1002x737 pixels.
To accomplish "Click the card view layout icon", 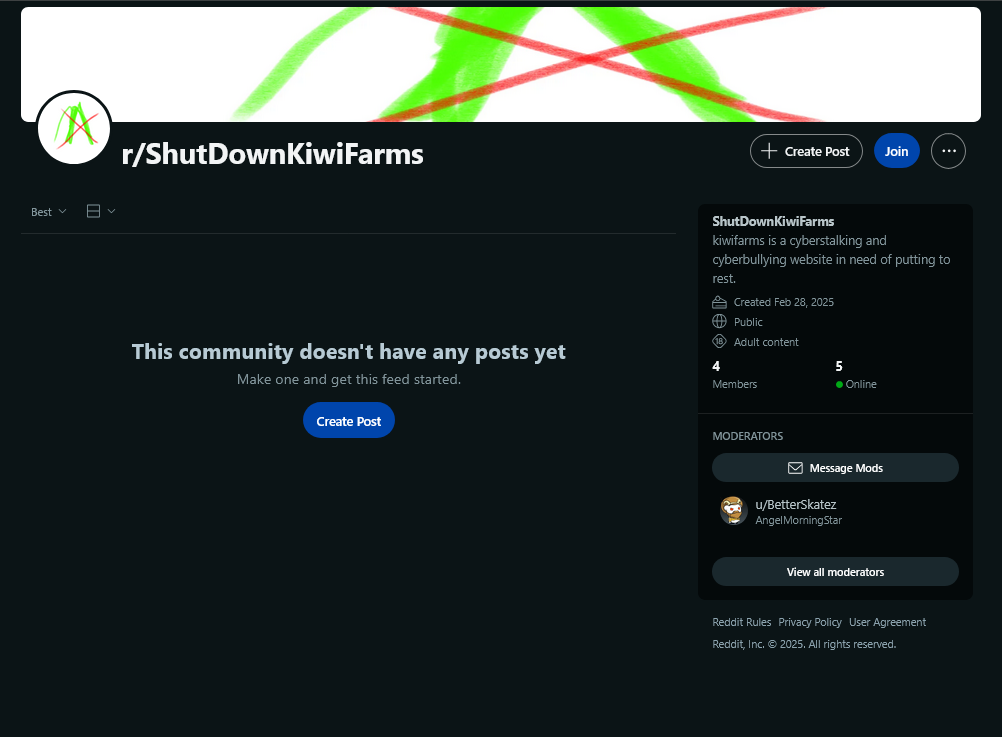I will coord(93,211).
